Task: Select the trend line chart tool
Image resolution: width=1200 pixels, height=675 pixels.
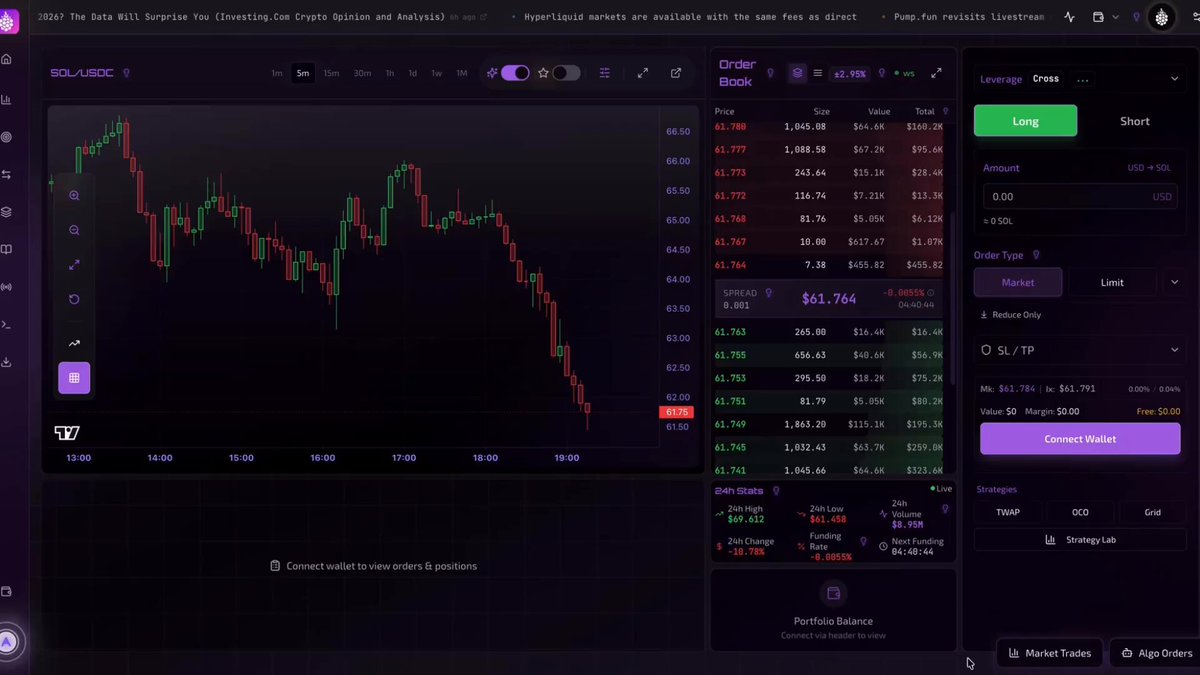Action: pyautogui.click(x=74, y=343)
